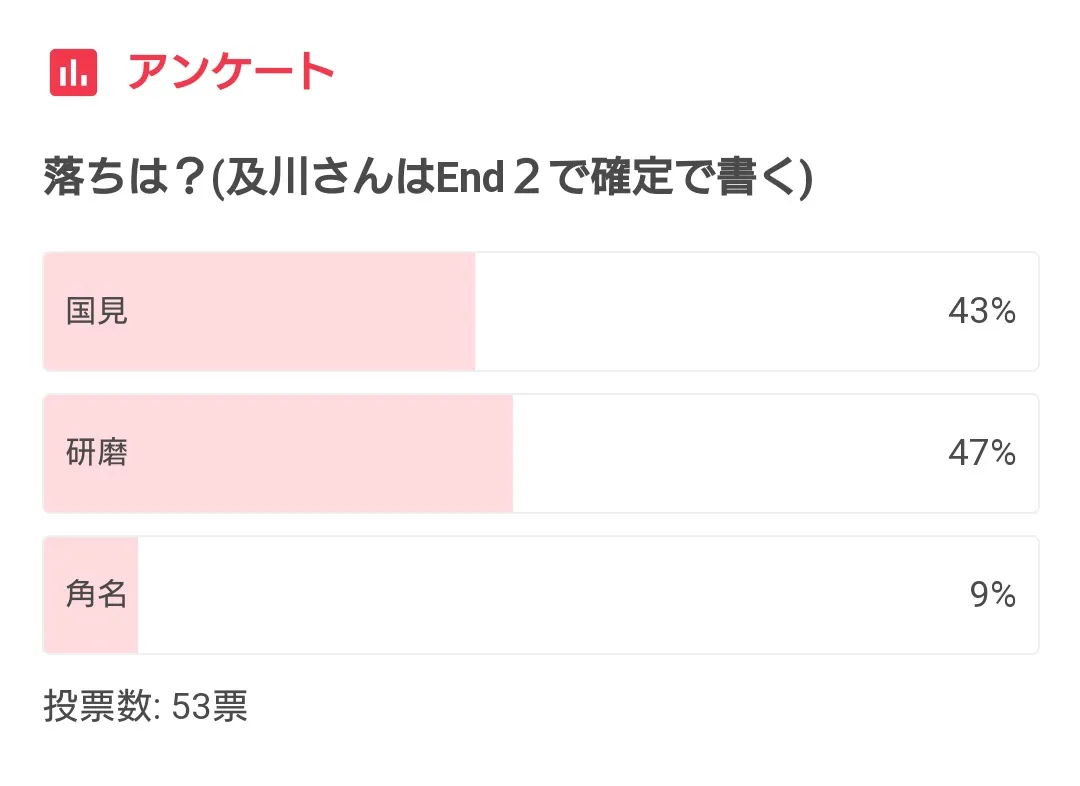The width and height of the screenshot is (1080, 786).
Task: Click the 国見 option name text
Action: pyautogui.click(x=97, y=312)
